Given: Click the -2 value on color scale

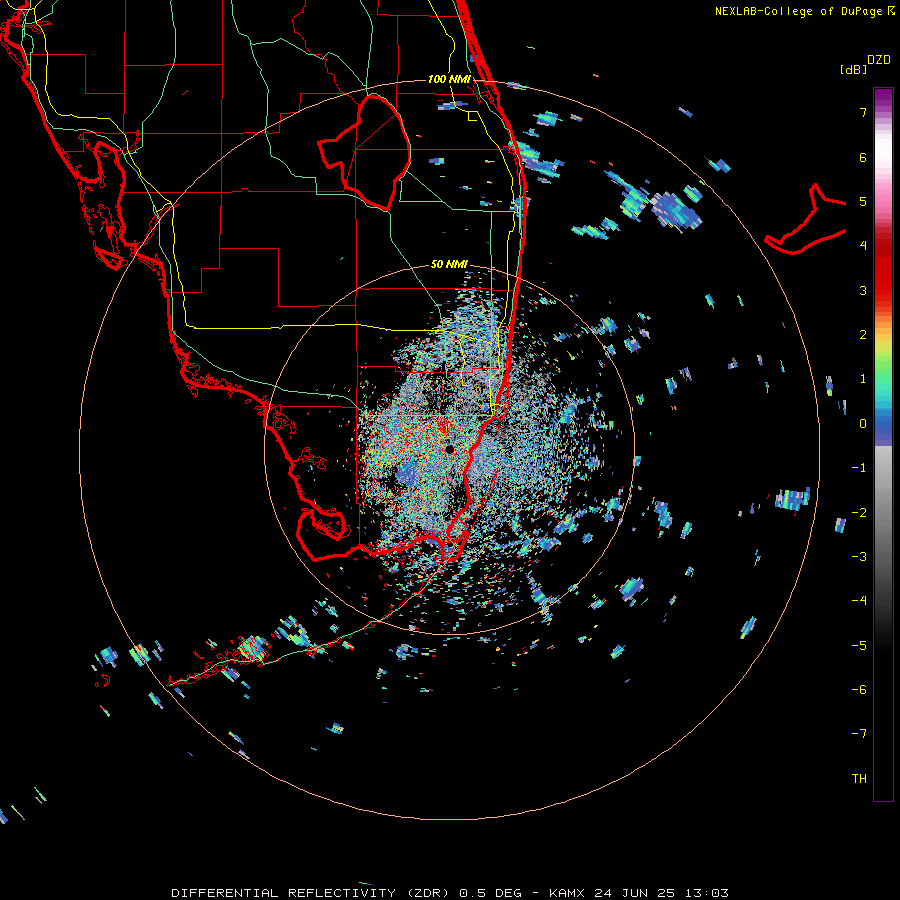Looking at the screenshot, I should pos(859,513).
